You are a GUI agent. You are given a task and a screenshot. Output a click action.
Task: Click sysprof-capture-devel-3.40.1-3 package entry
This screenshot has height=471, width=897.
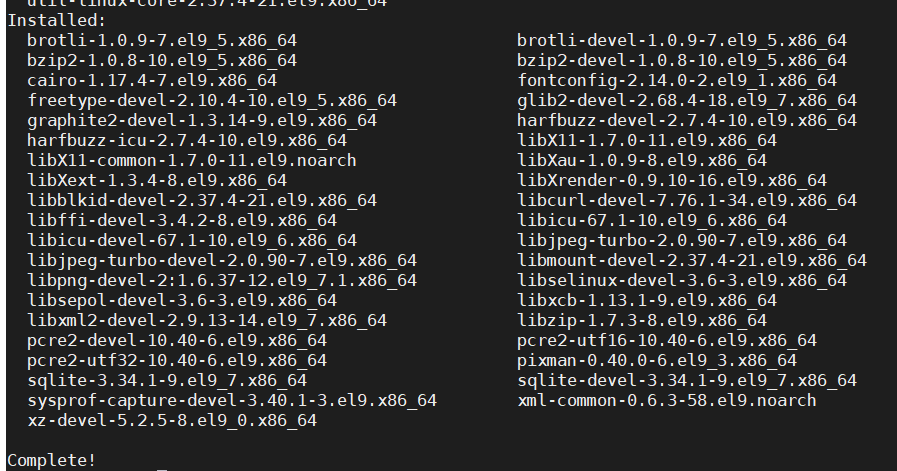tap(232, 400)
